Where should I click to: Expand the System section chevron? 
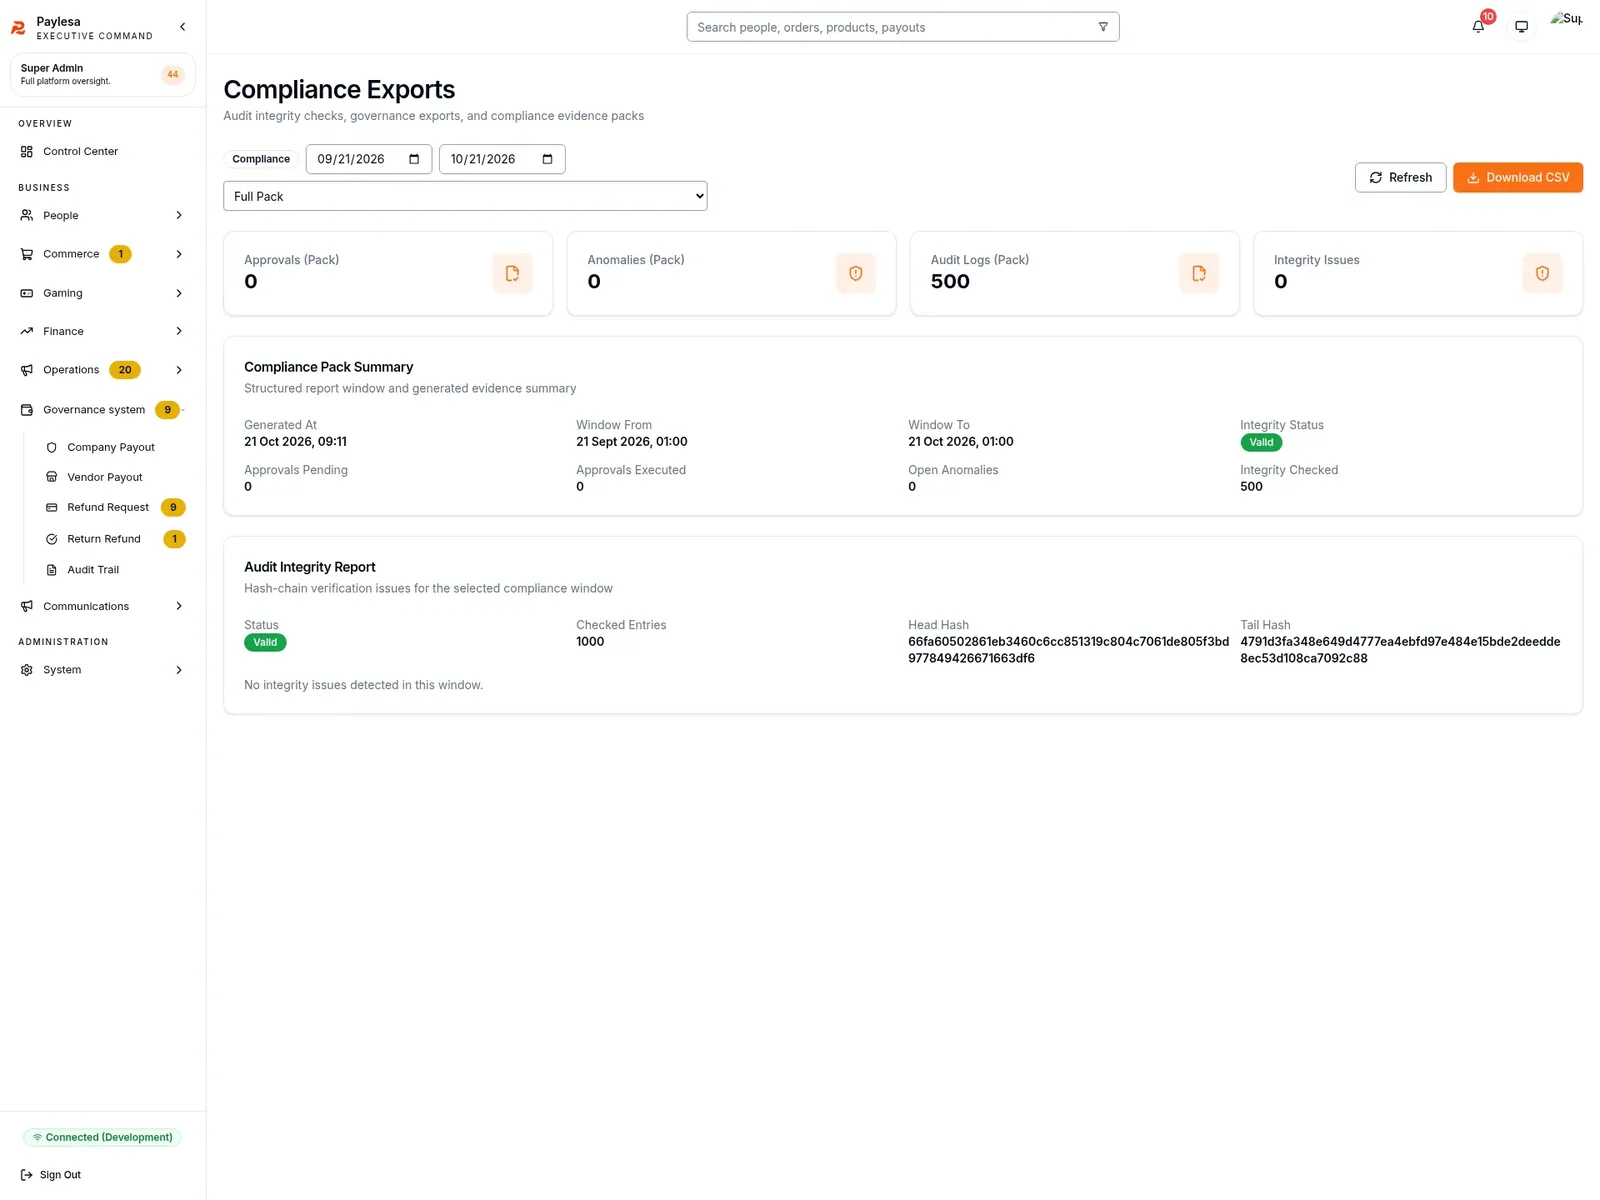pyautogui.click(x=179, y=670)
